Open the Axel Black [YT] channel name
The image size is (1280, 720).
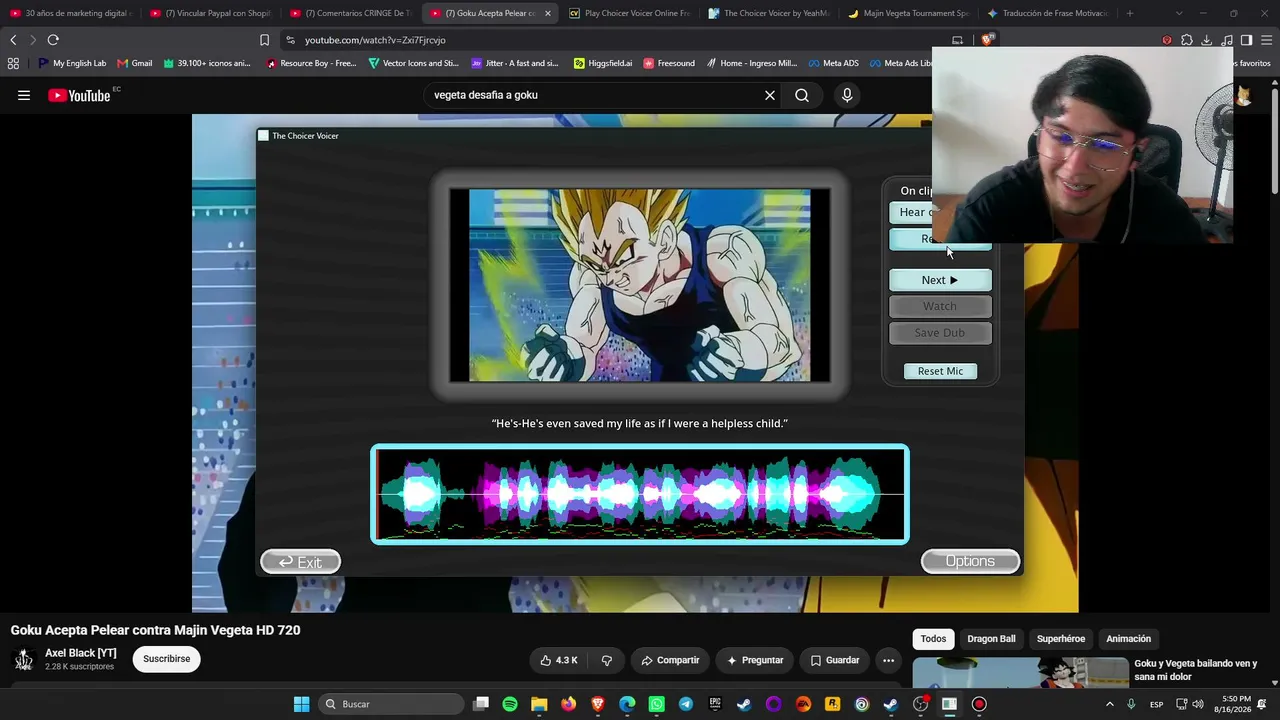coord(81,653)
